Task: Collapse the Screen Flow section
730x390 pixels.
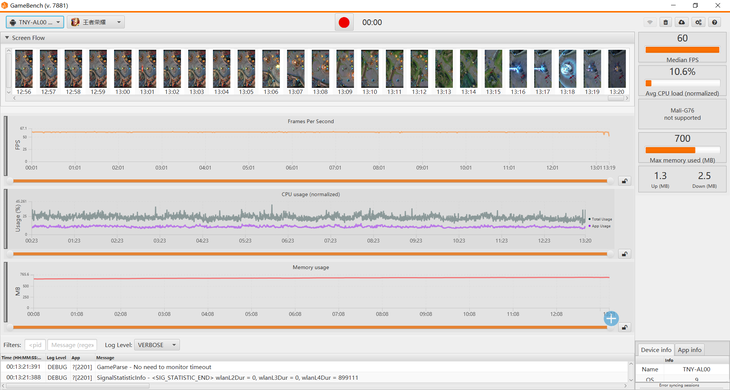Action: (7, 38)
